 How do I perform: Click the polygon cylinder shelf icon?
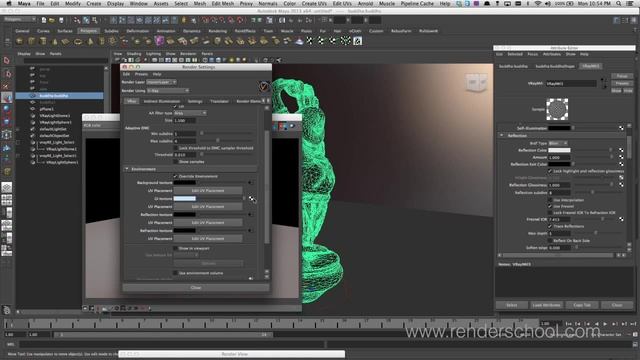(42, 41)
